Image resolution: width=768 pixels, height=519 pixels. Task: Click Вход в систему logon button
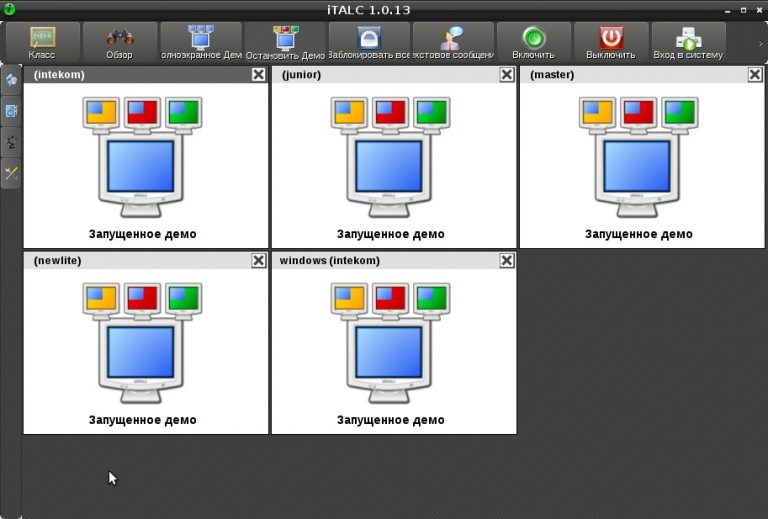689,42
